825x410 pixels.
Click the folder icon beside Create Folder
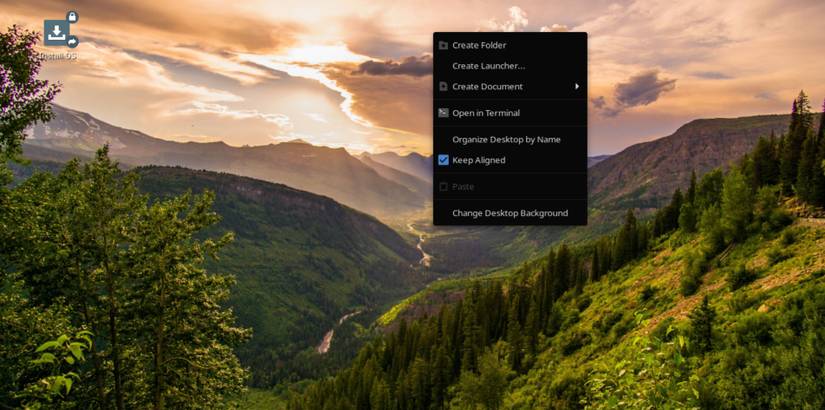(443, 45)
